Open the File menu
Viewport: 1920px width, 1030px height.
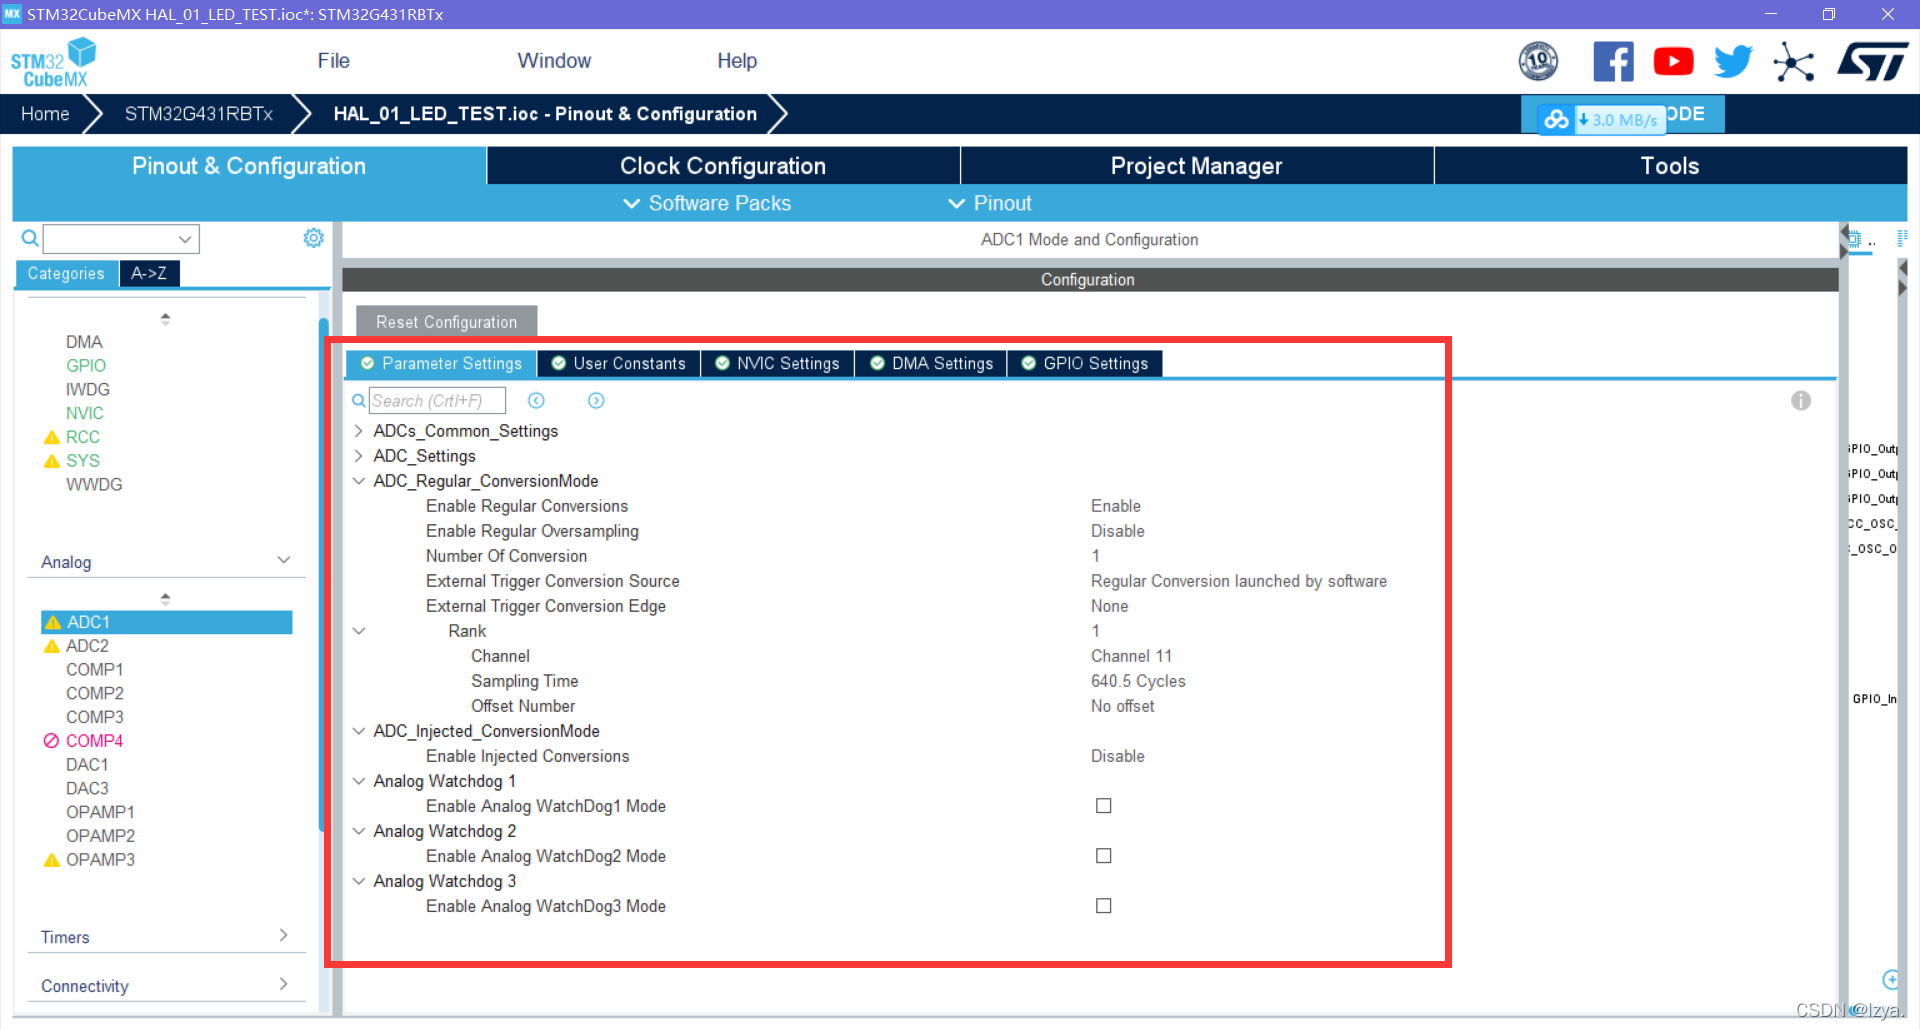[x=333, y=61]
